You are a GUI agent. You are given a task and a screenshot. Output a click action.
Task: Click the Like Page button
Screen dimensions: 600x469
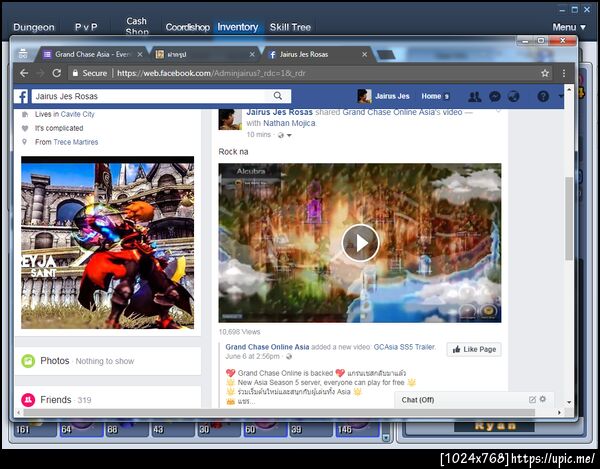click(x=474, y=349)
